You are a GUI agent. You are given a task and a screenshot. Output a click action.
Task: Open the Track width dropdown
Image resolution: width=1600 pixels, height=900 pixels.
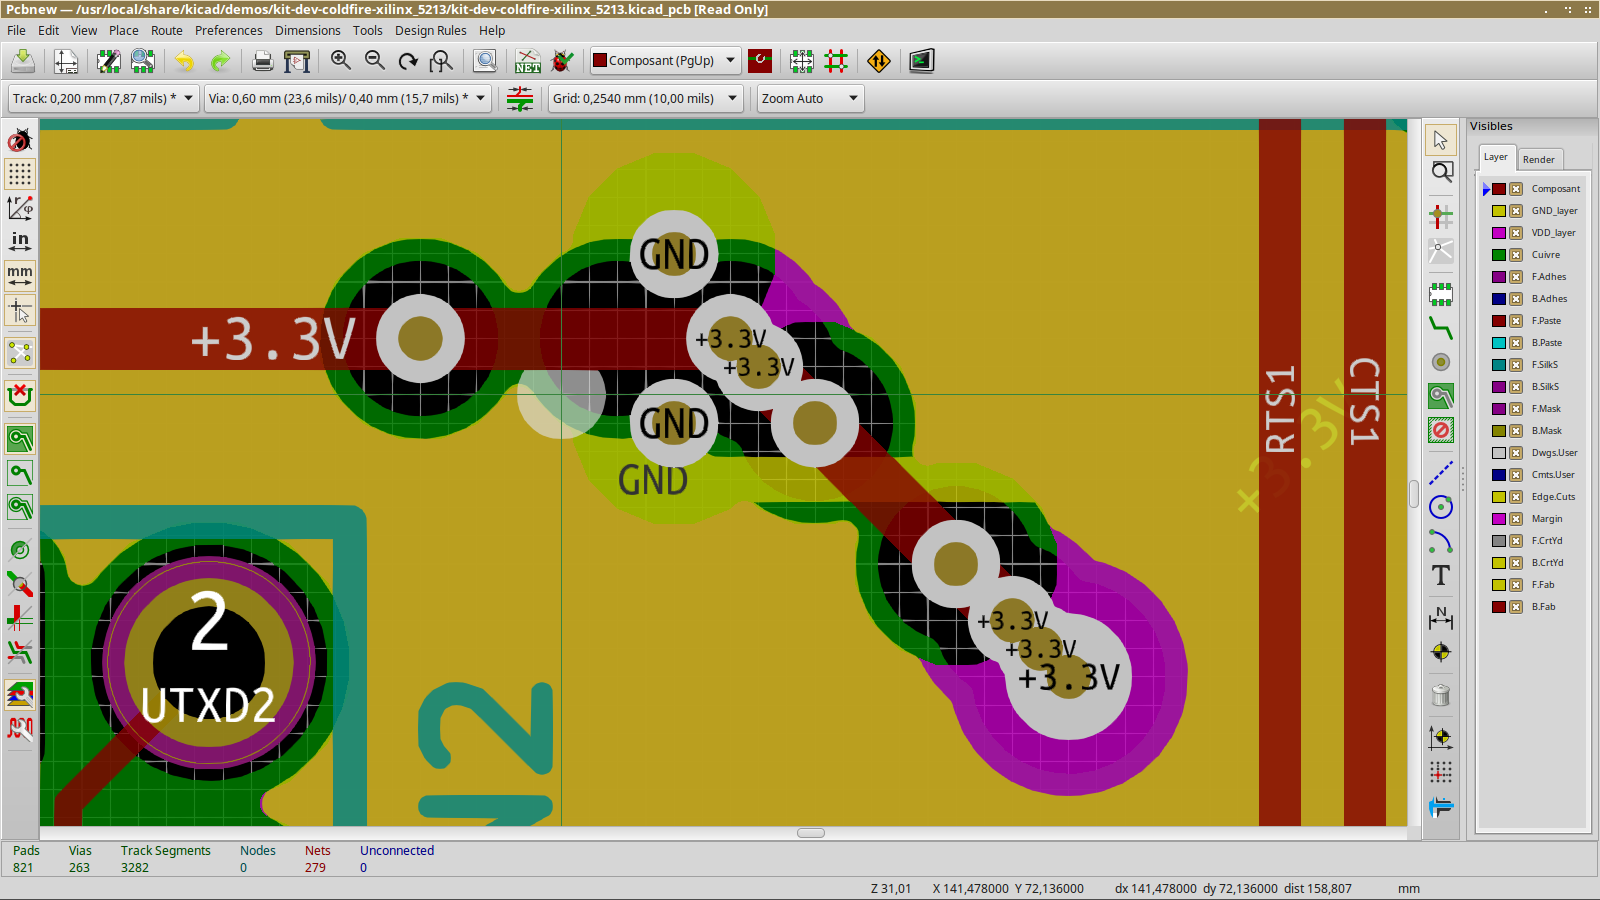coord(104,99)
